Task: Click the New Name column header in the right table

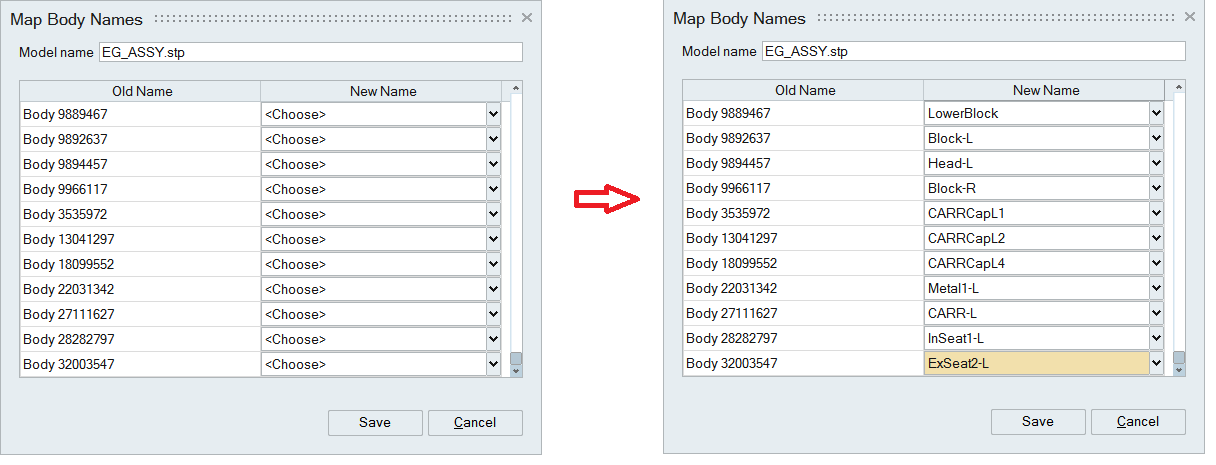Action: (1045, 90)
